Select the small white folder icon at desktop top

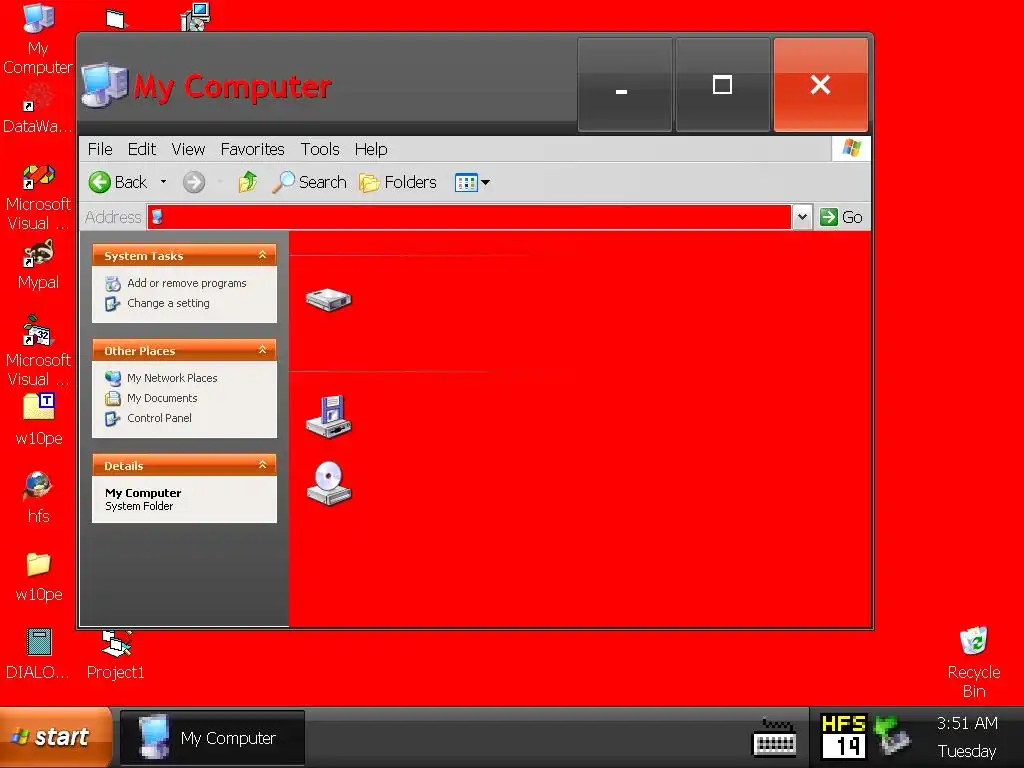click(116, 18)
